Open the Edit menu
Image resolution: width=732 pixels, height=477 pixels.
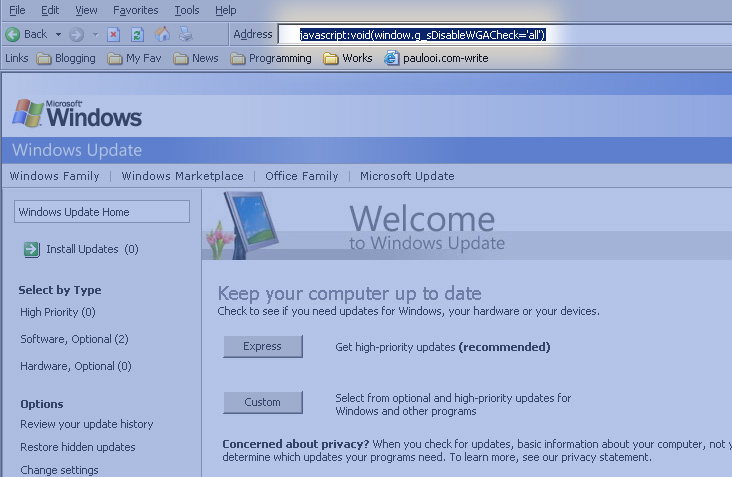coord(50,10)
